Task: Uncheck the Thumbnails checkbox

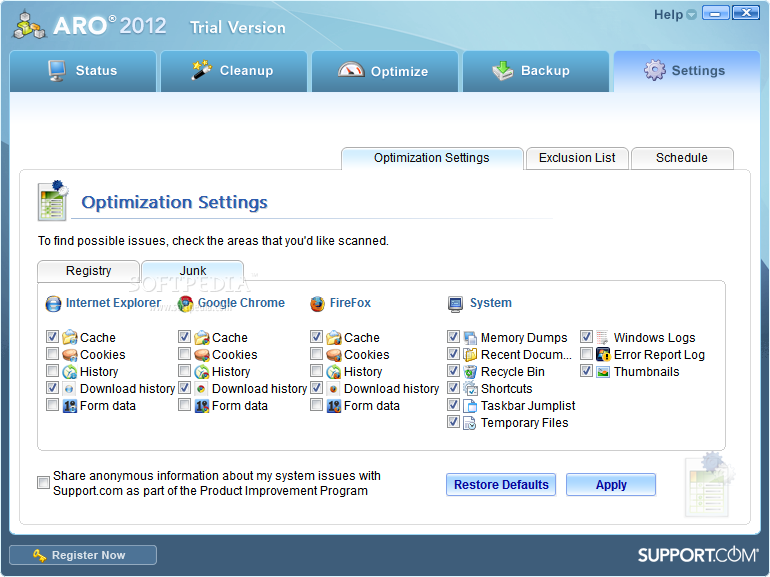Action: pyautogui.click(x=586, y=371)
